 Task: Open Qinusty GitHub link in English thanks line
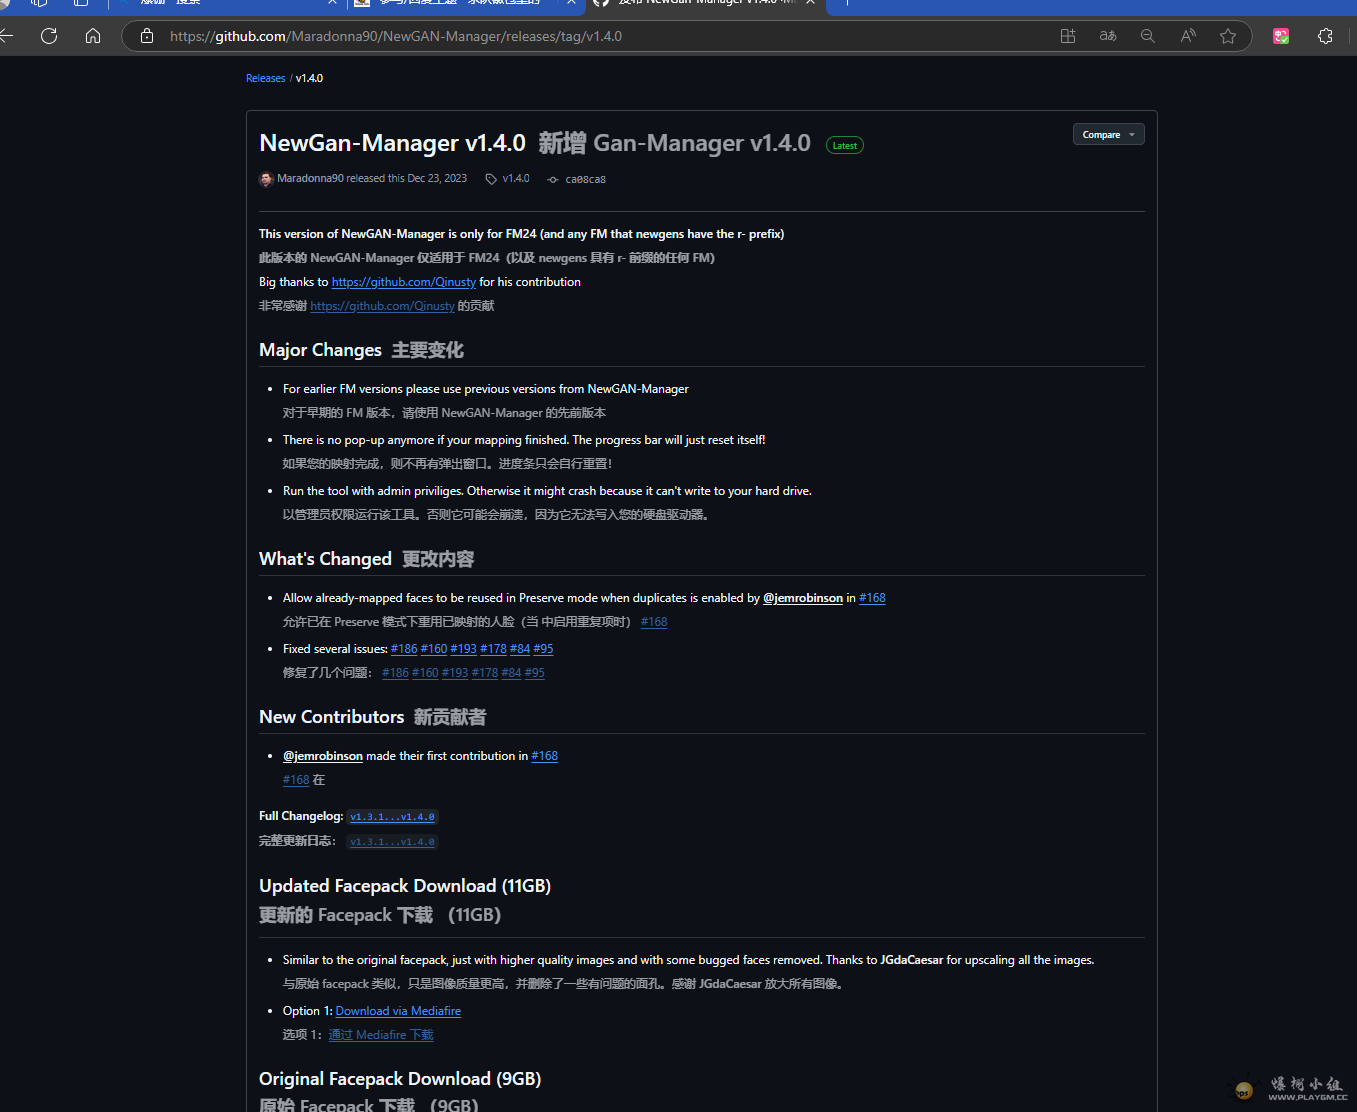tap(404, 282)
